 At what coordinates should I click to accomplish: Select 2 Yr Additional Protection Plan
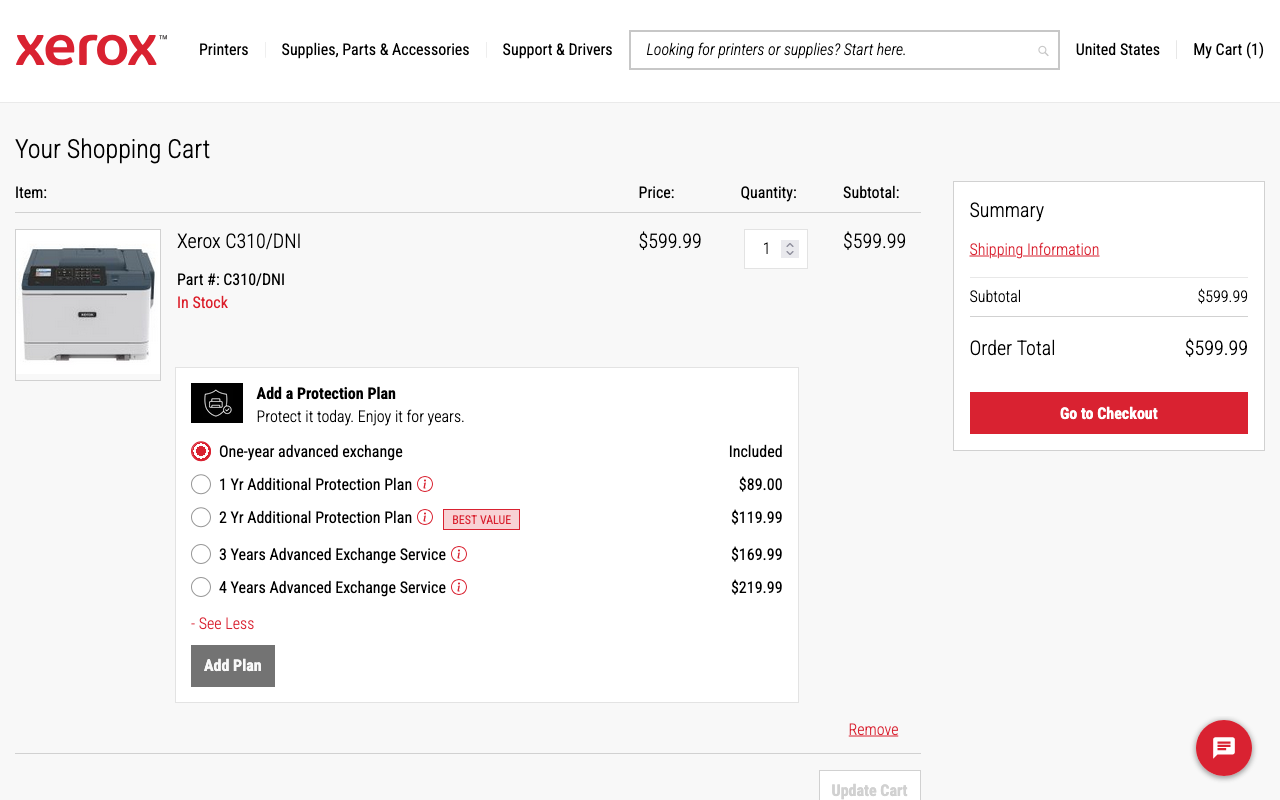tap(201, 518)
